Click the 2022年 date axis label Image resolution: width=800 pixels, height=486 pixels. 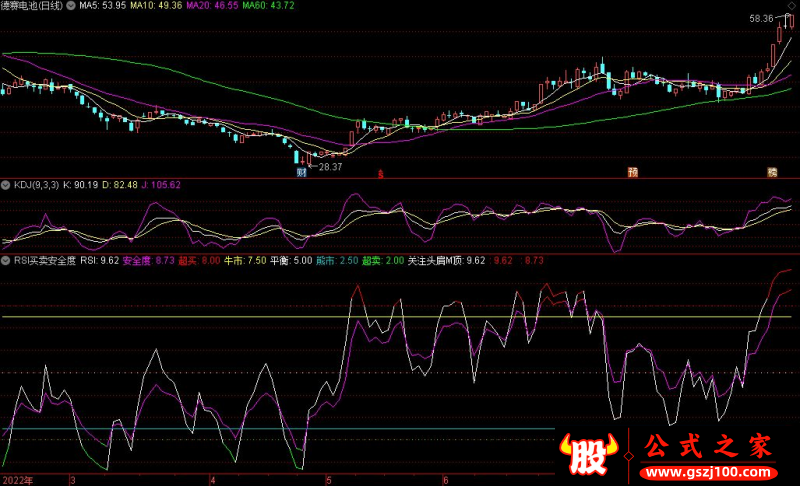(17, 480)
